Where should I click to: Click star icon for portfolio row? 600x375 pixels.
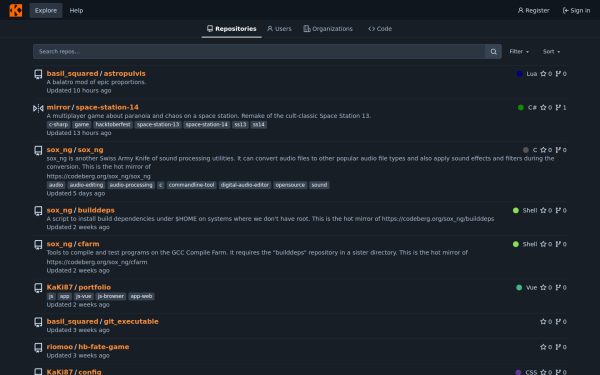[x=543, y=287]
